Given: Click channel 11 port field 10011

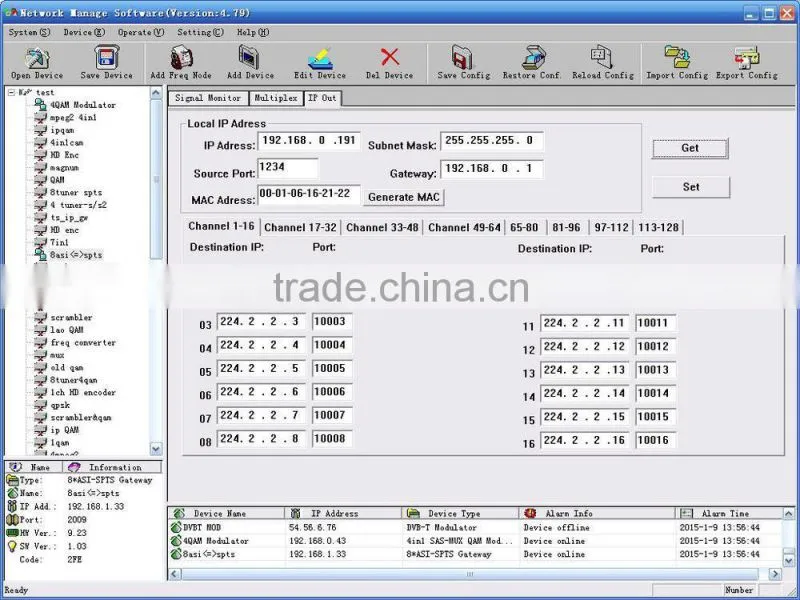Looking at the screenshot, I should pos(656,323).
